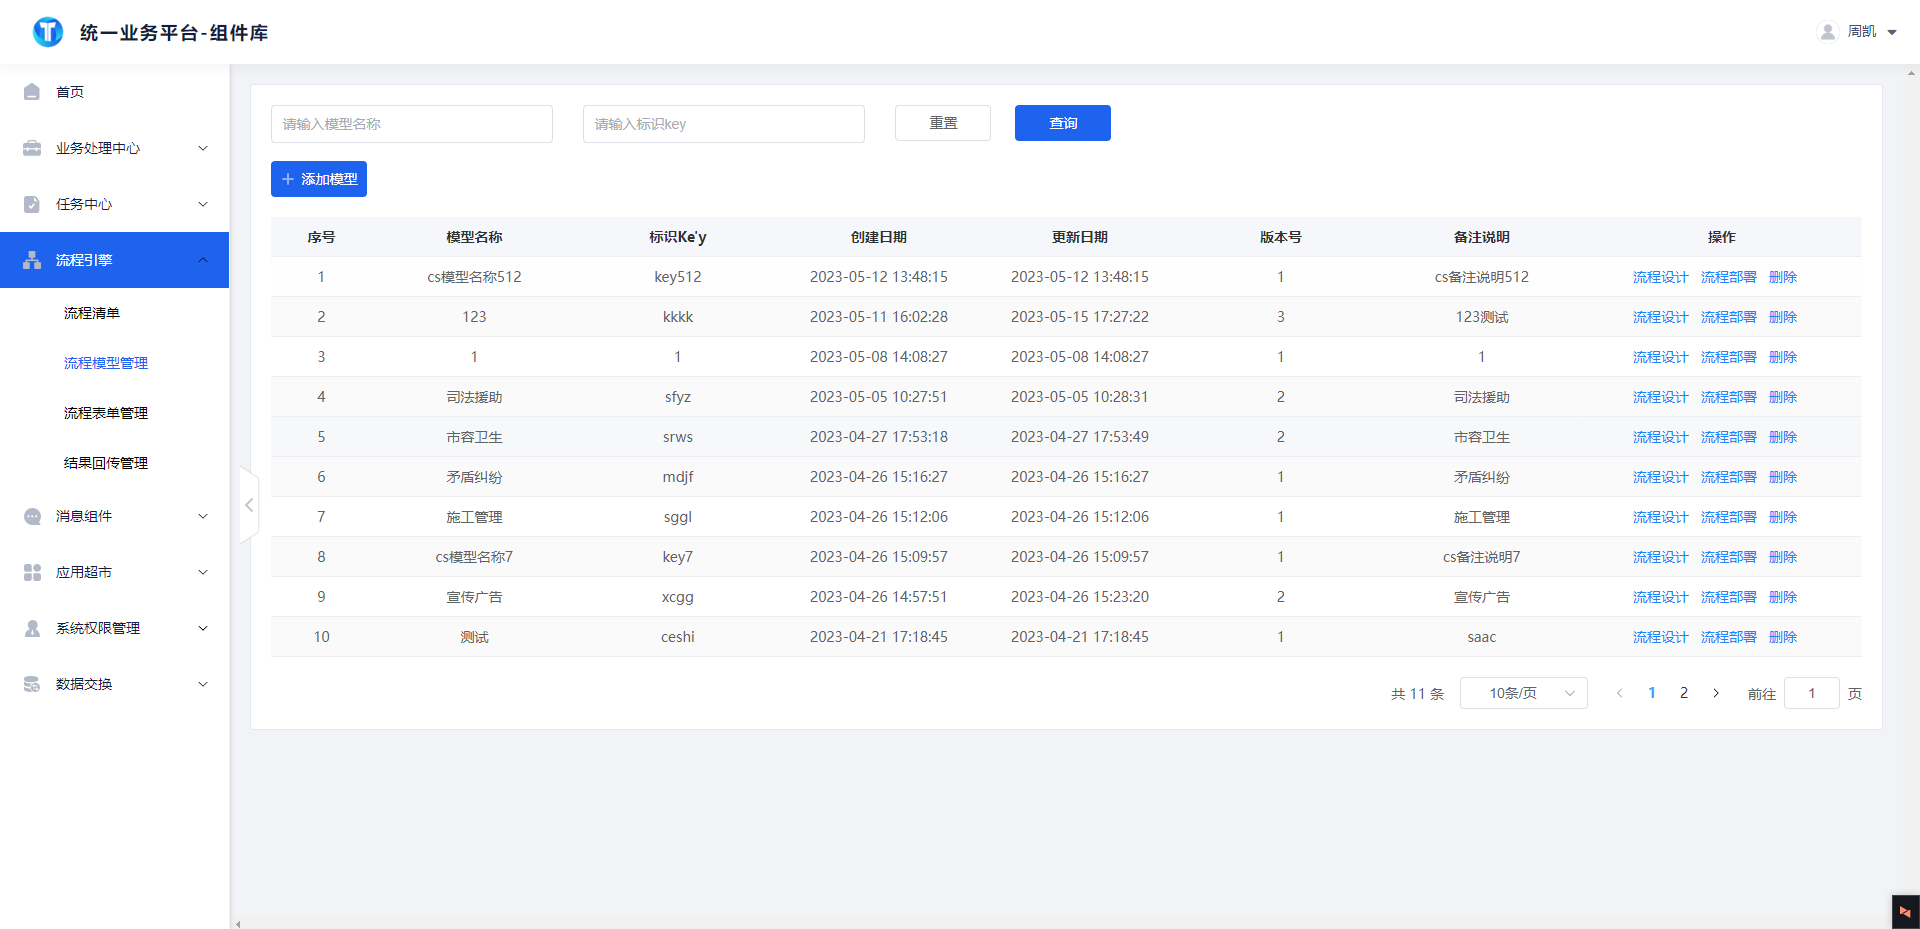Click the bottom-right corner widget icon
The height and width of the screenshot is (929, 1920).
tap(1905, 912)
